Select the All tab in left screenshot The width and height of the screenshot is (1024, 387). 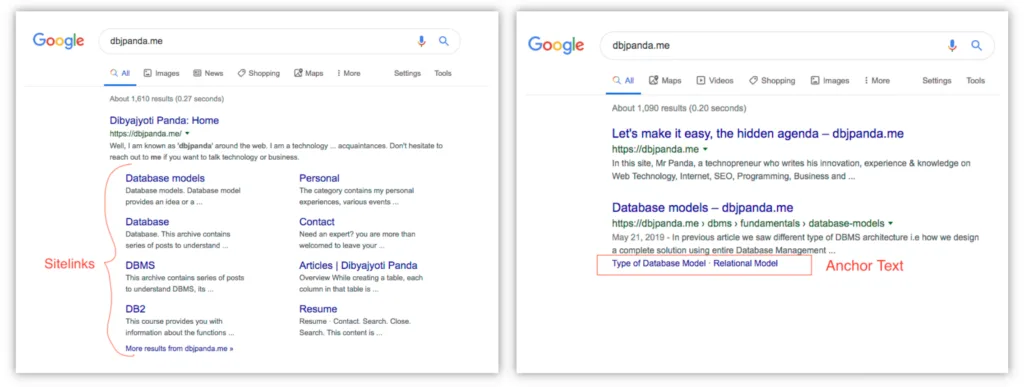[x=120, y=73]
